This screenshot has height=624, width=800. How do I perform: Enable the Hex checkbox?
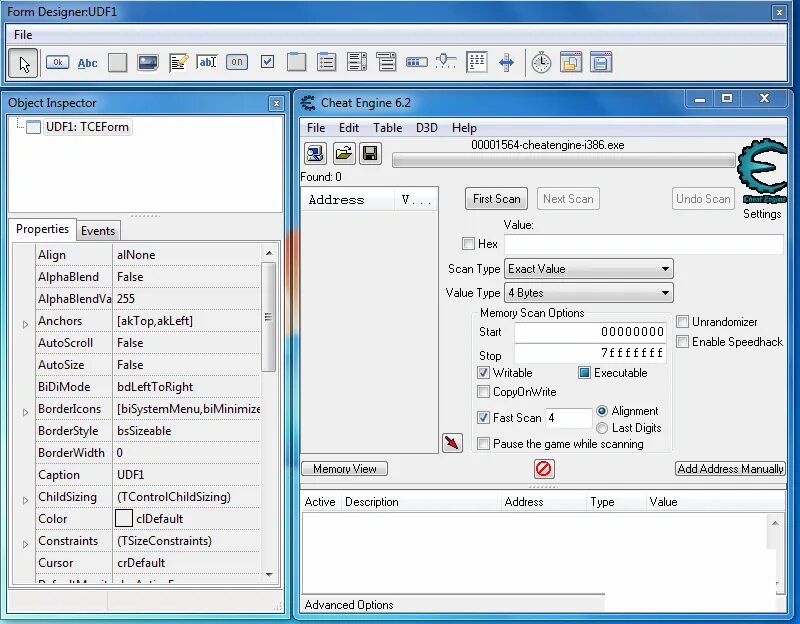point(468,243)
